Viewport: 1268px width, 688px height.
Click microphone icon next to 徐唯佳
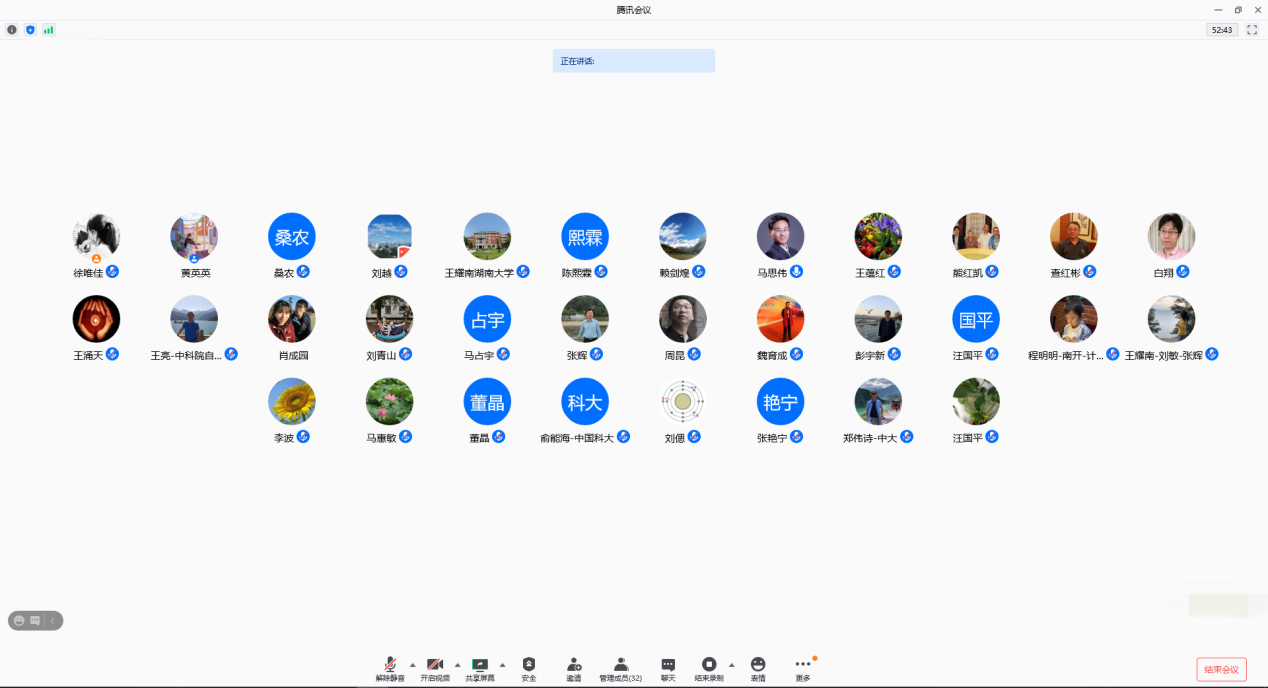[113, 272]
